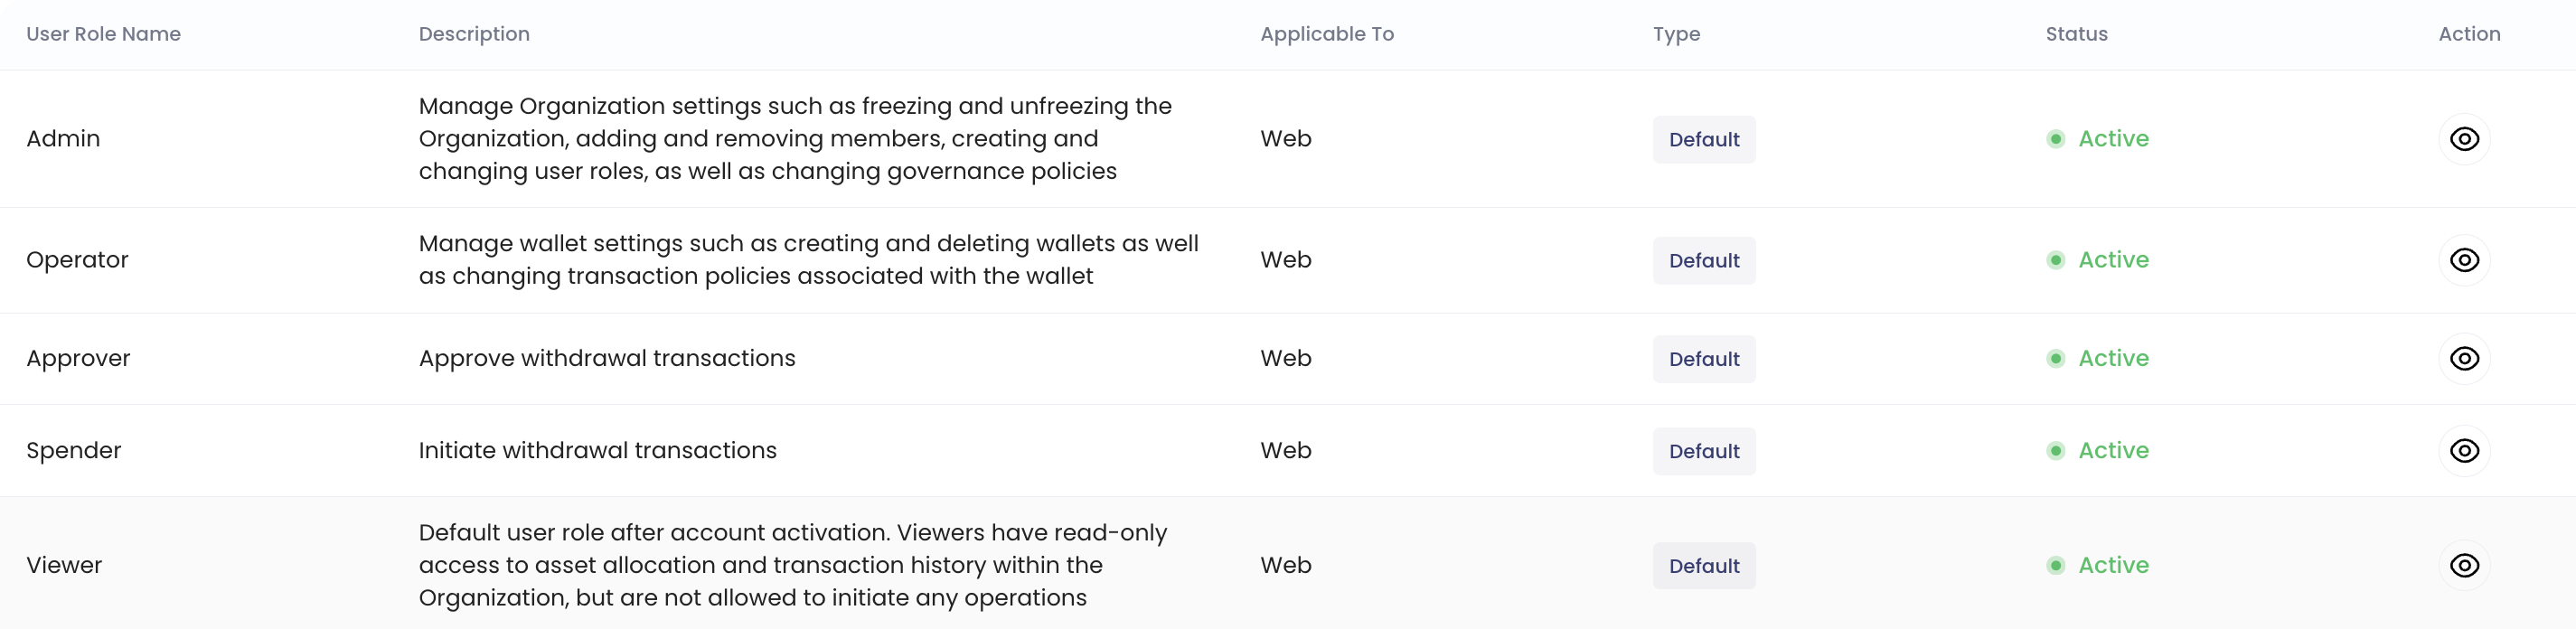Click the eye icon for Spender
This screenshot has height=629, width=2576.
click(2463, 451)
